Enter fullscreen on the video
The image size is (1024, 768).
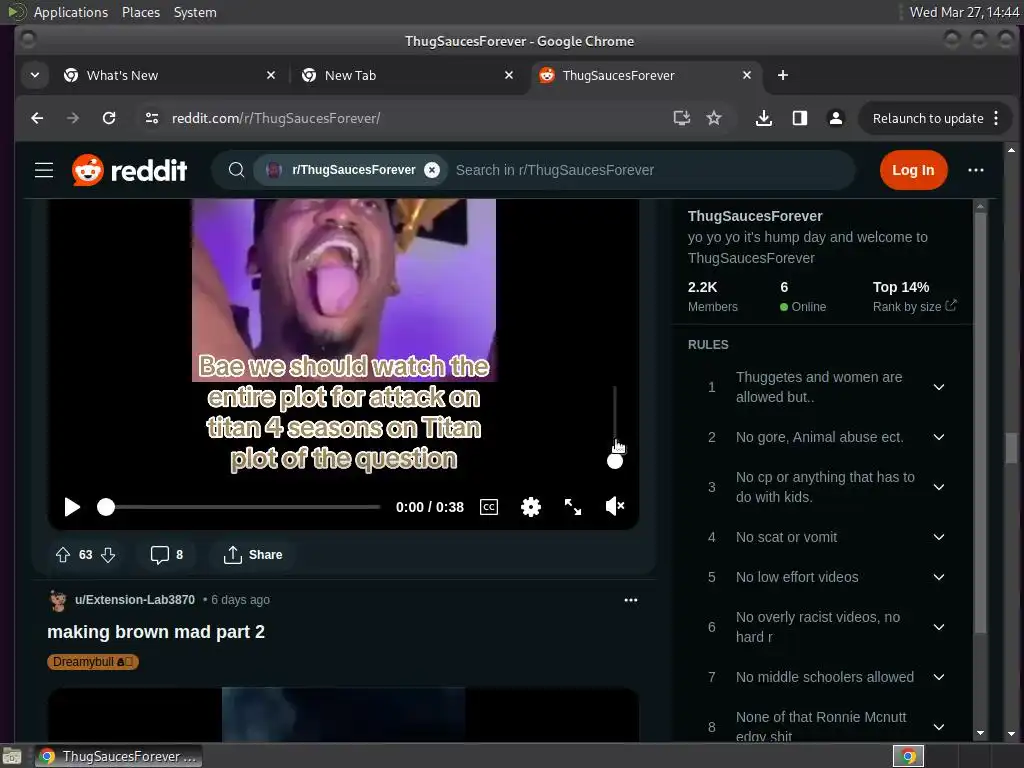573,507
